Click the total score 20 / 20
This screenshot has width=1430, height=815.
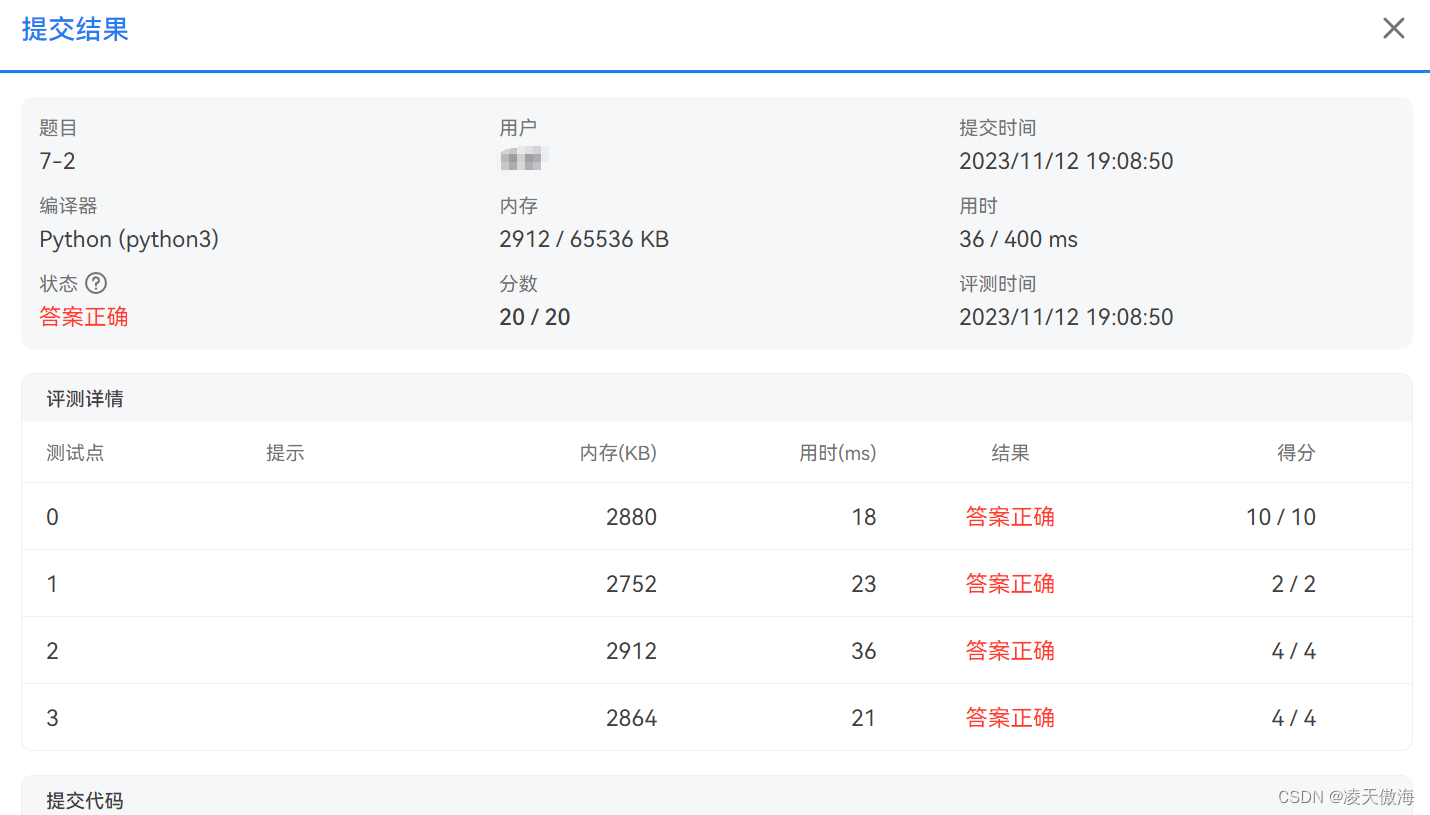[x=535, y=317]
